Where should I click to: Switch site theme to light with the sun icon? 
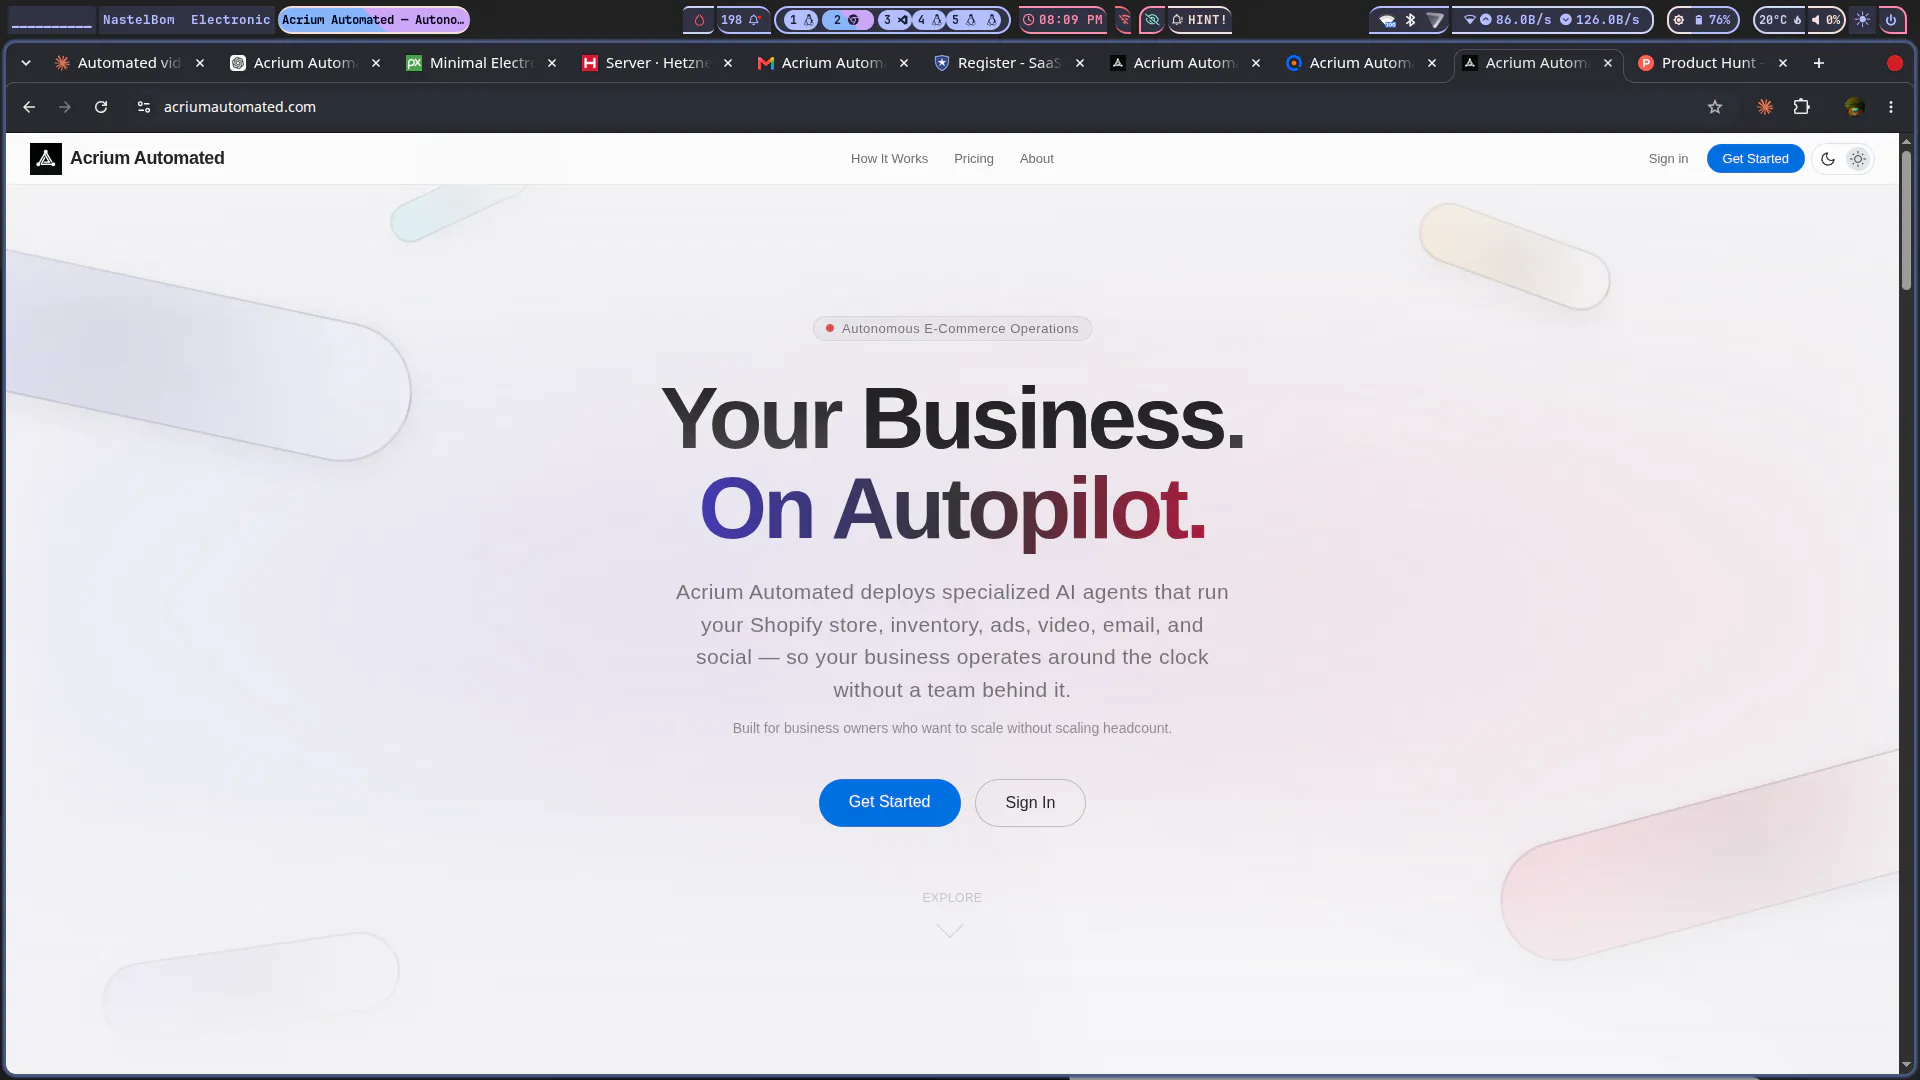pyautogui.click(x=1858, y=159)
